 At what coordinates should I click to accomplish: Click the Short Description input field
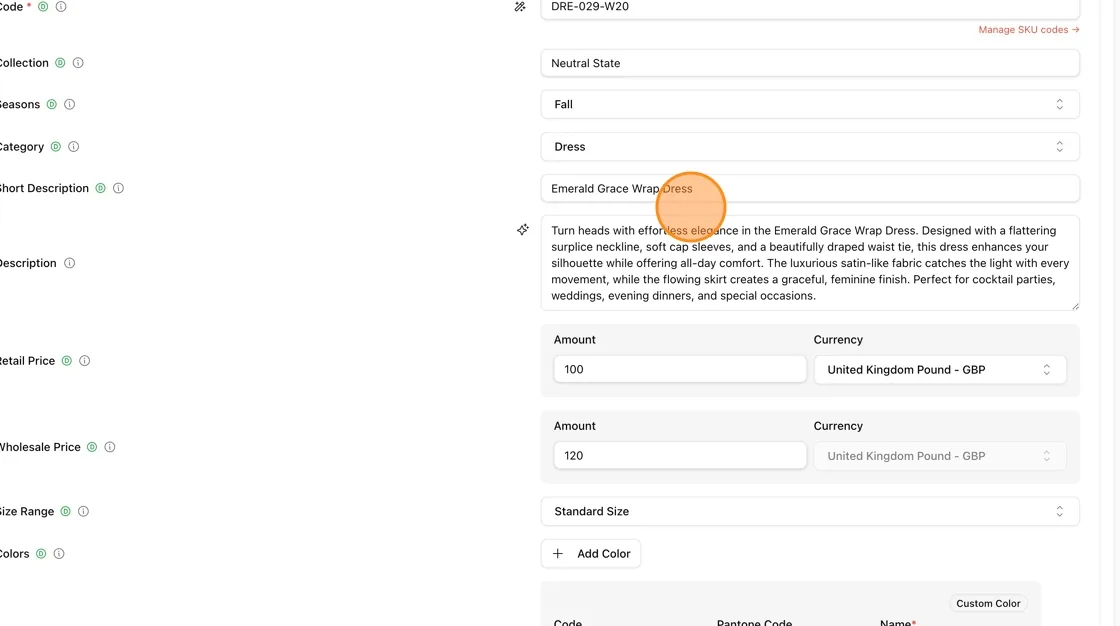click(x=810, y=189)
